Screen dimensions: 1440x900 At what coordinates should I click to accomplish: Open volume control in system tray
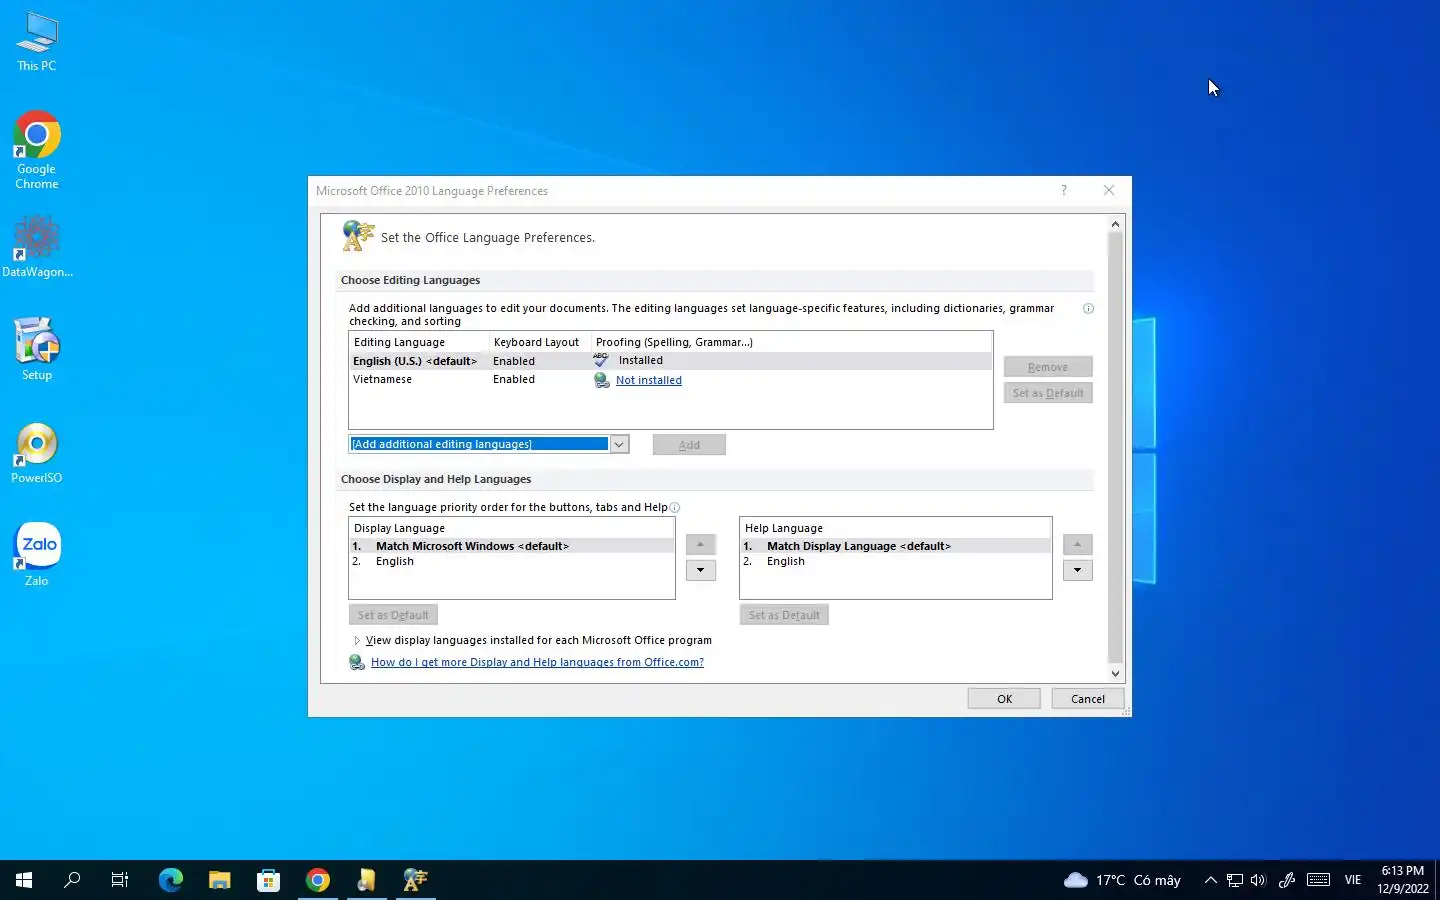coord(1258,880)
